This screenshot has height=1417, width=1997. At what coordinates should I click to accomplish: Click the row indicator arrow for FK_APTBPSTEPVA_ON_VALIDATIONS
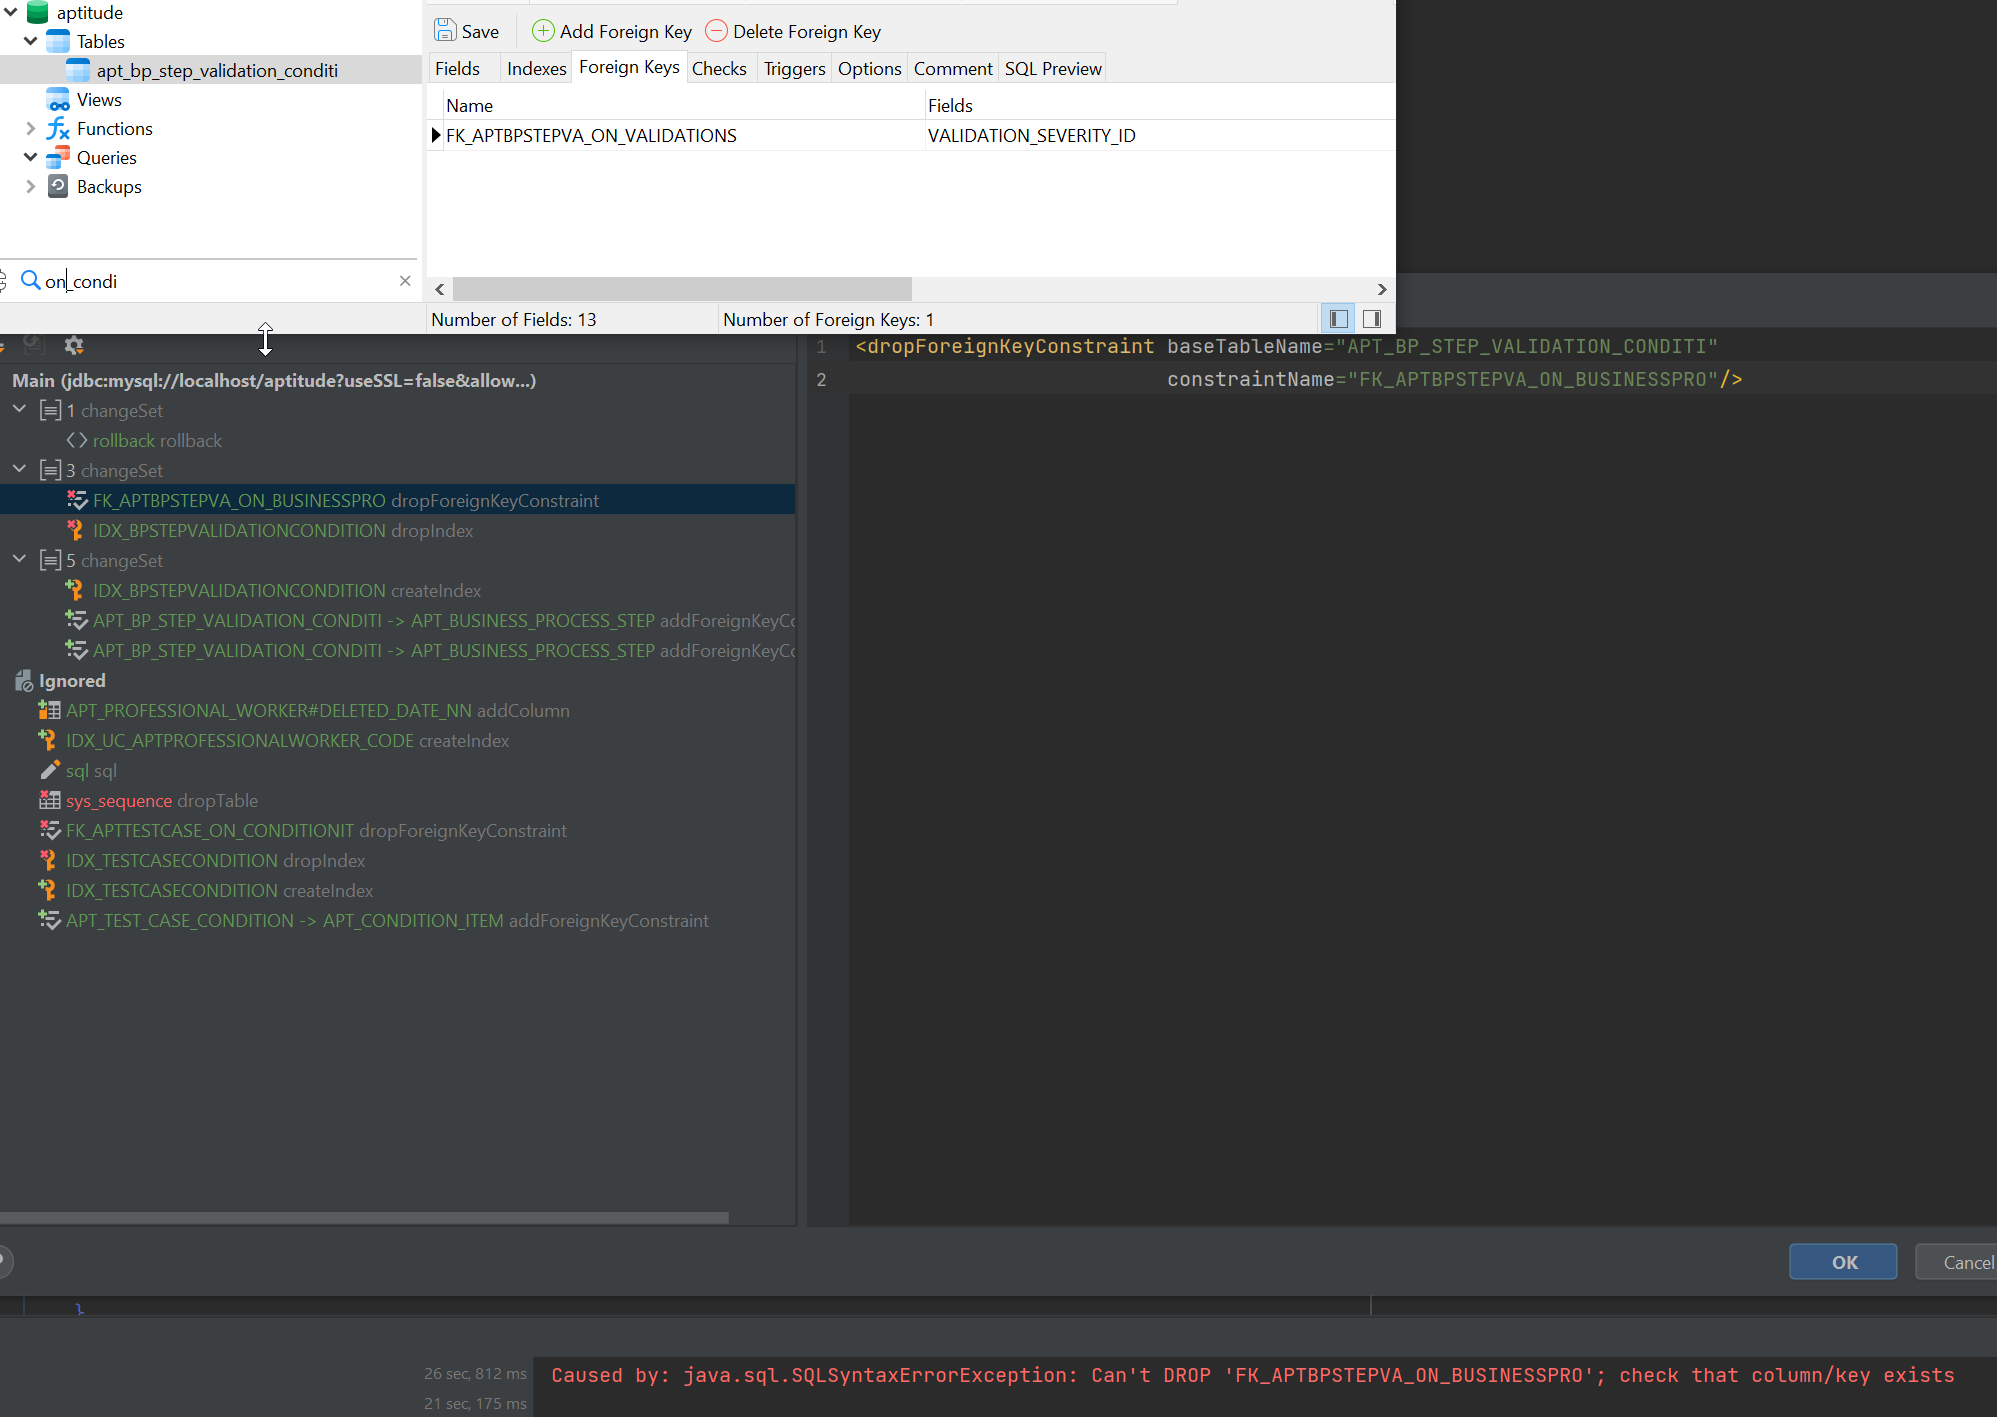436,135
